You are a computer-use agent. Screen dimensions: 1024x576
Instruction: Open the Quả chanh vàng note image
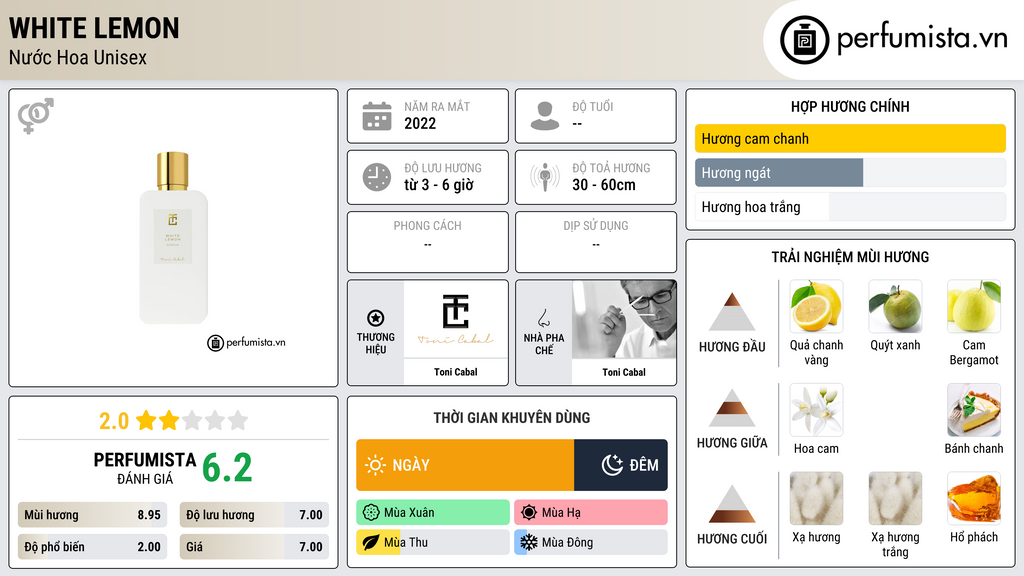point(816,306)
